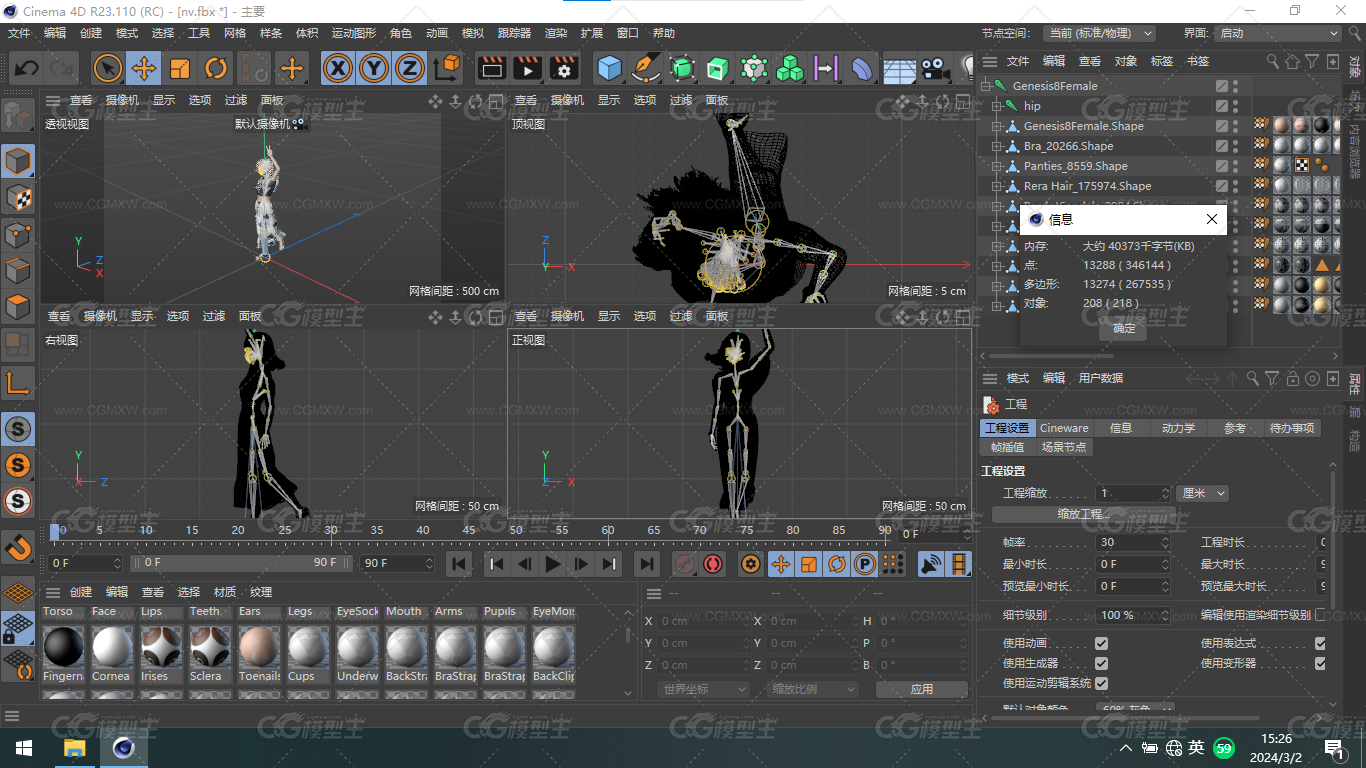Close the 信息 dialog with X
Viewport: 1366px width, 768px height.
click(1212, 219)
